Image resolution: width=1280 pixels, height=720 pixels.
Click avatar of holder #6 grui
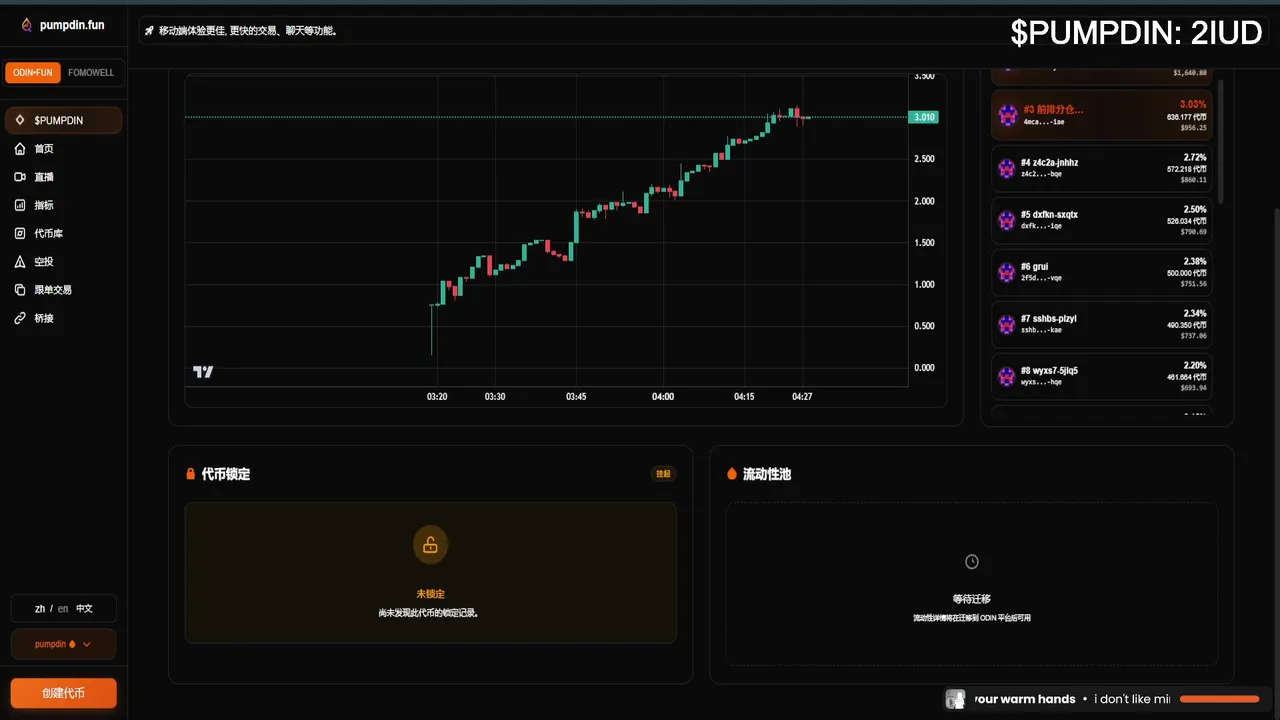pos(1007,272)
